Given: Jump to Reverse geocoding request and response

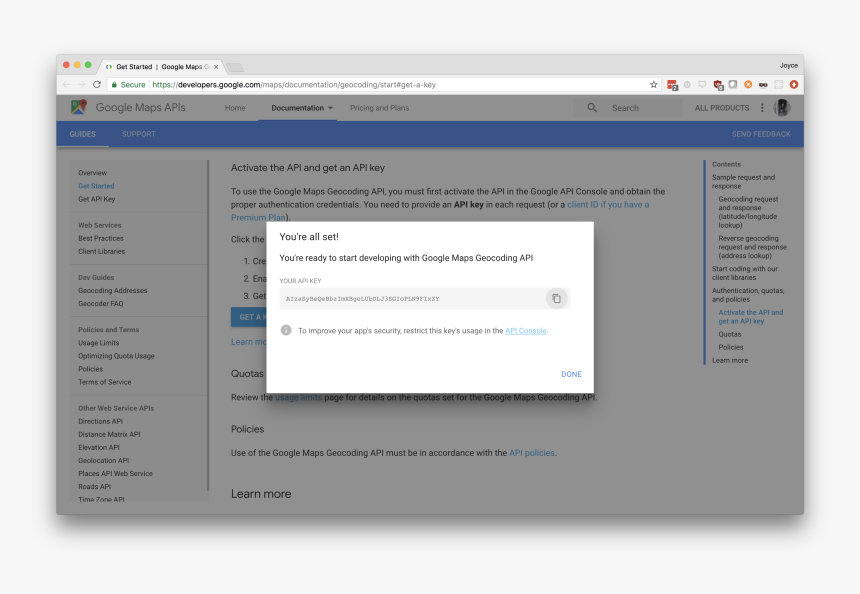Looking at the screenshot, I should coord(752,247).
